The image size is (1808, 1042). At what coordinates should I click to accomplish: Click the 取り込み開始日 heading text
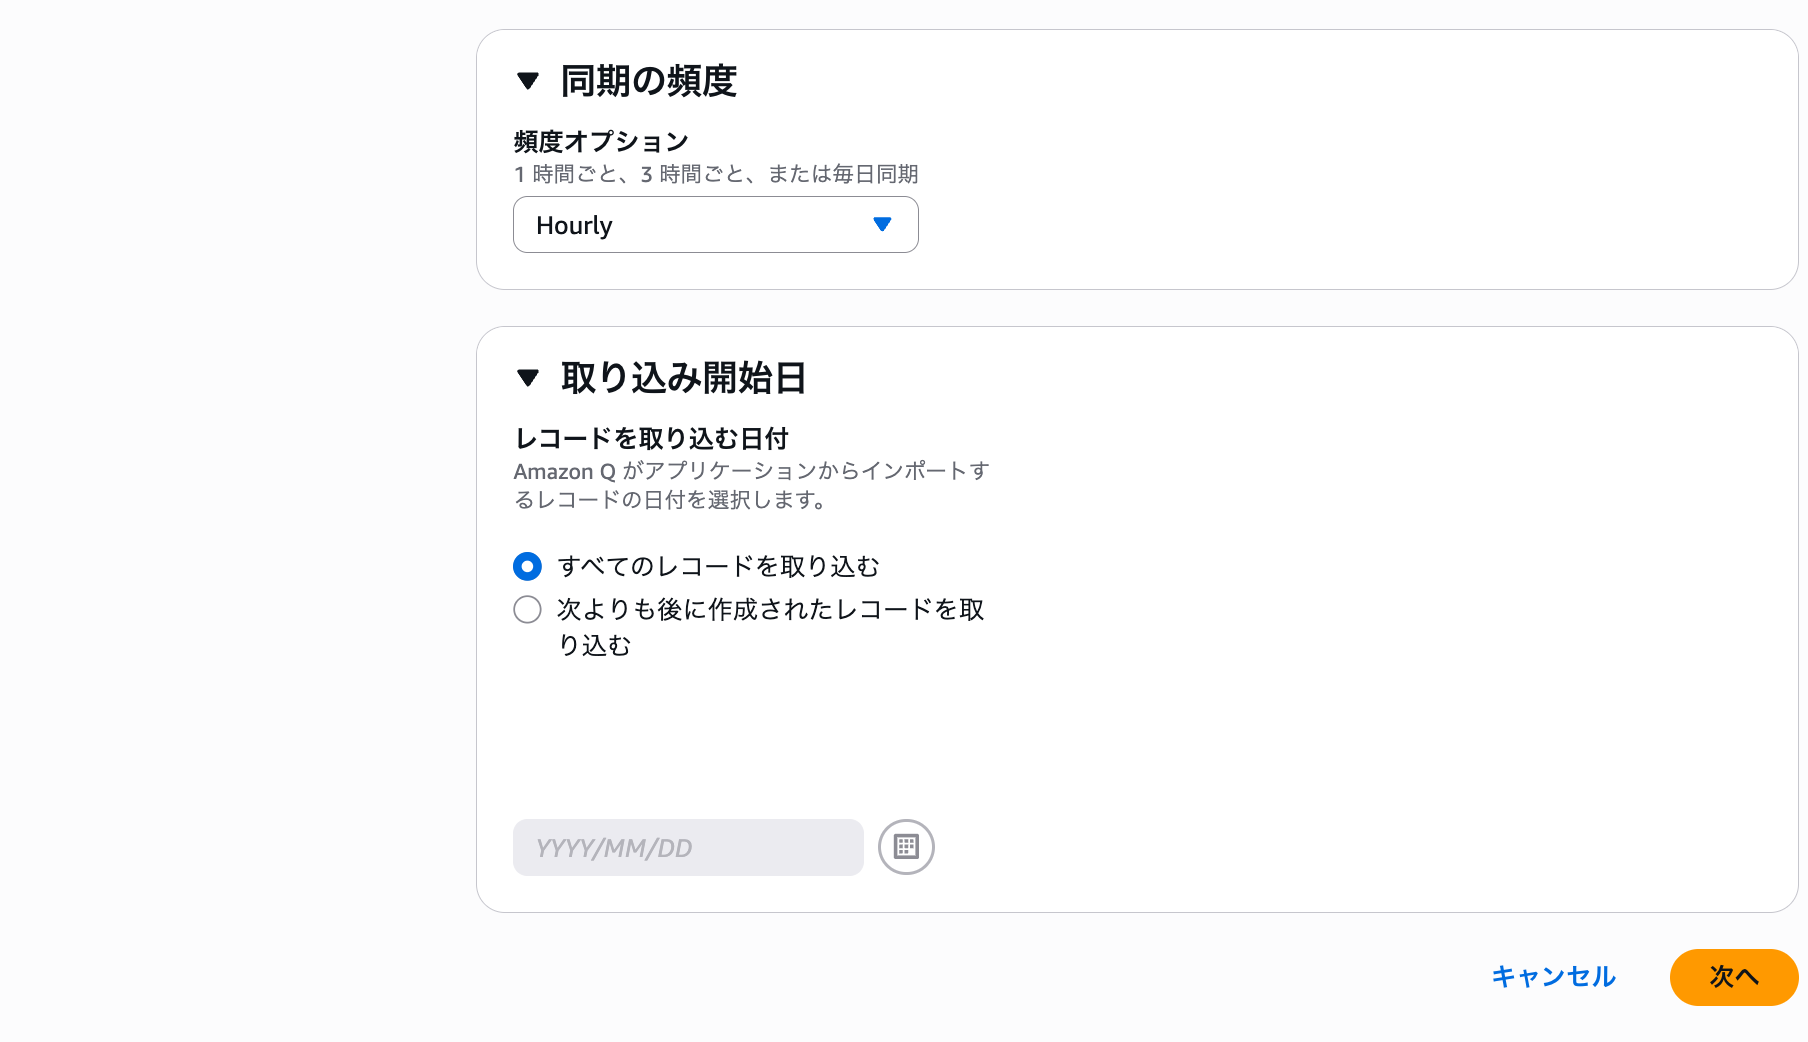coord(683,378)
